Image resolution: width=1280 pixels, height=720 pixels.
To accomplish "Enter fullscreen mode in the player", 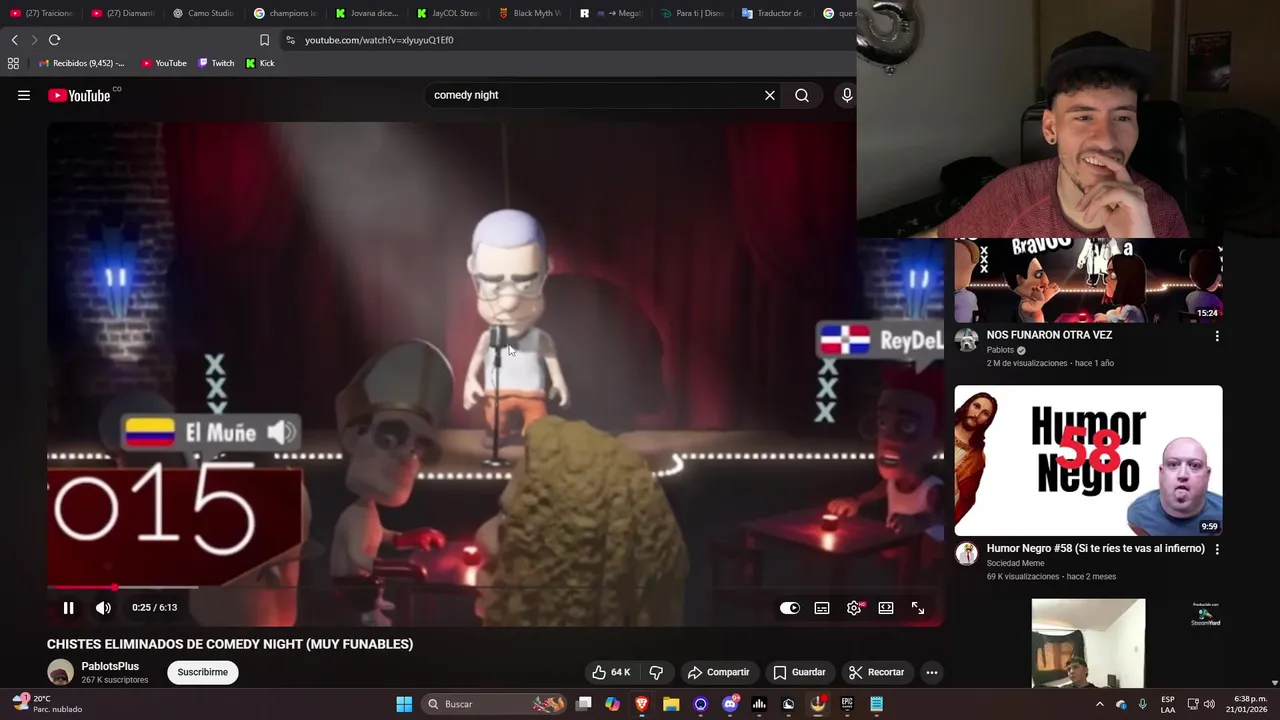I will pyautogui.click(x=918, y=608).
